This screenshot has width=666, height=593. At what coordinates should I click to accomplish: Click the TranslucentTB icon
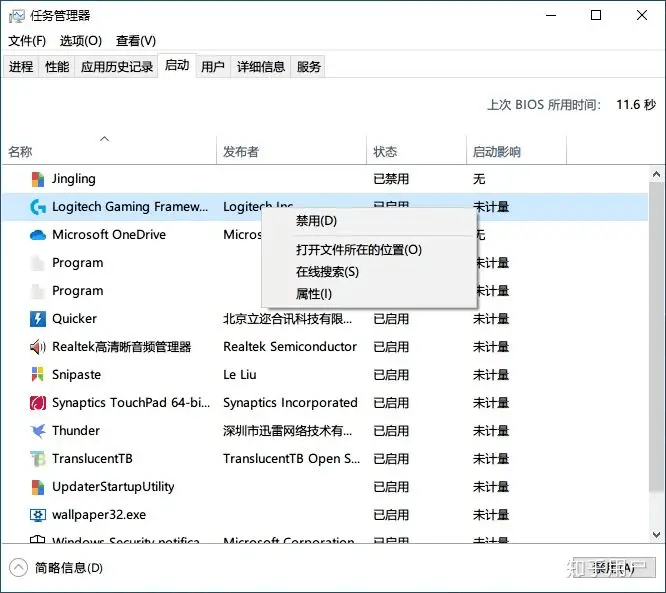38,459
